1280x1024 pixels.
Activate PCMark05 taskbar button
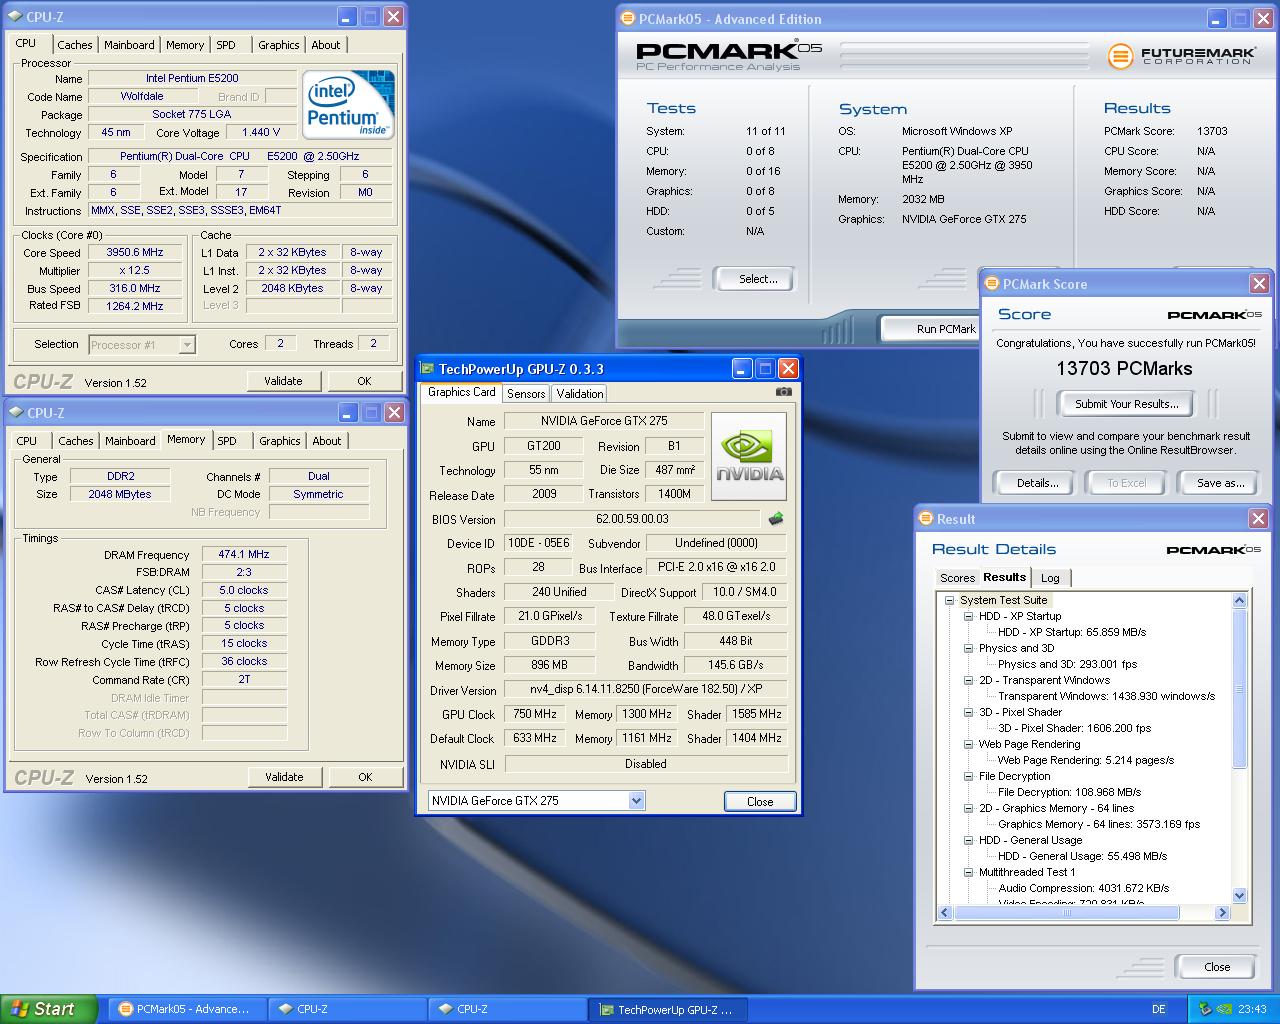click(x=187, y=1009)
